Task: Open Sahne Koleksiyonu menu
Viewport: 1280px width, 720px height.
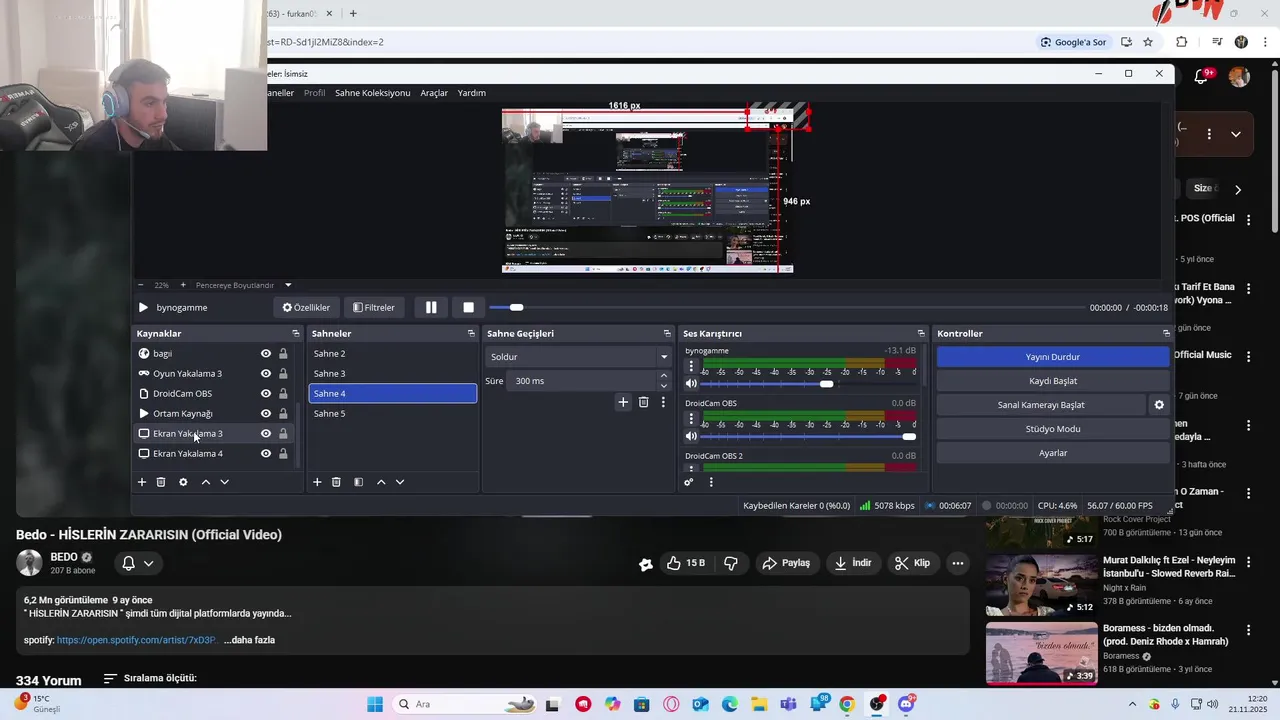Action: coord(372,93)
